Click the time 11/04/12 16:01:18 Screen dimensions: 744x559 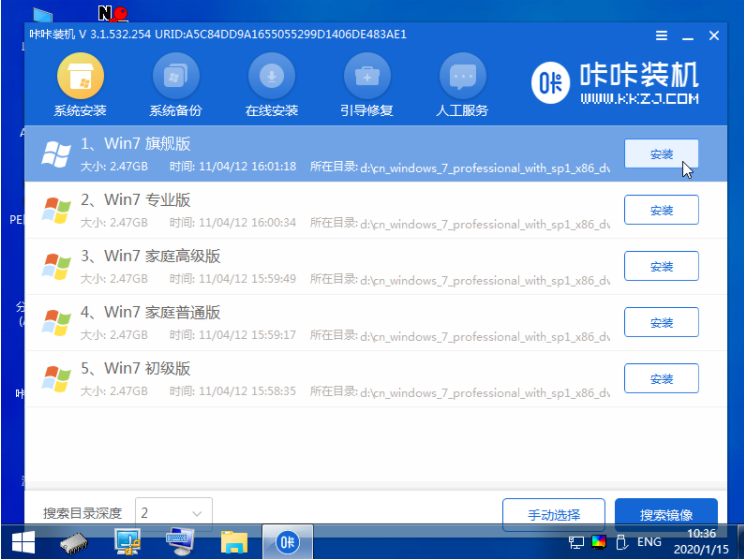247,167
